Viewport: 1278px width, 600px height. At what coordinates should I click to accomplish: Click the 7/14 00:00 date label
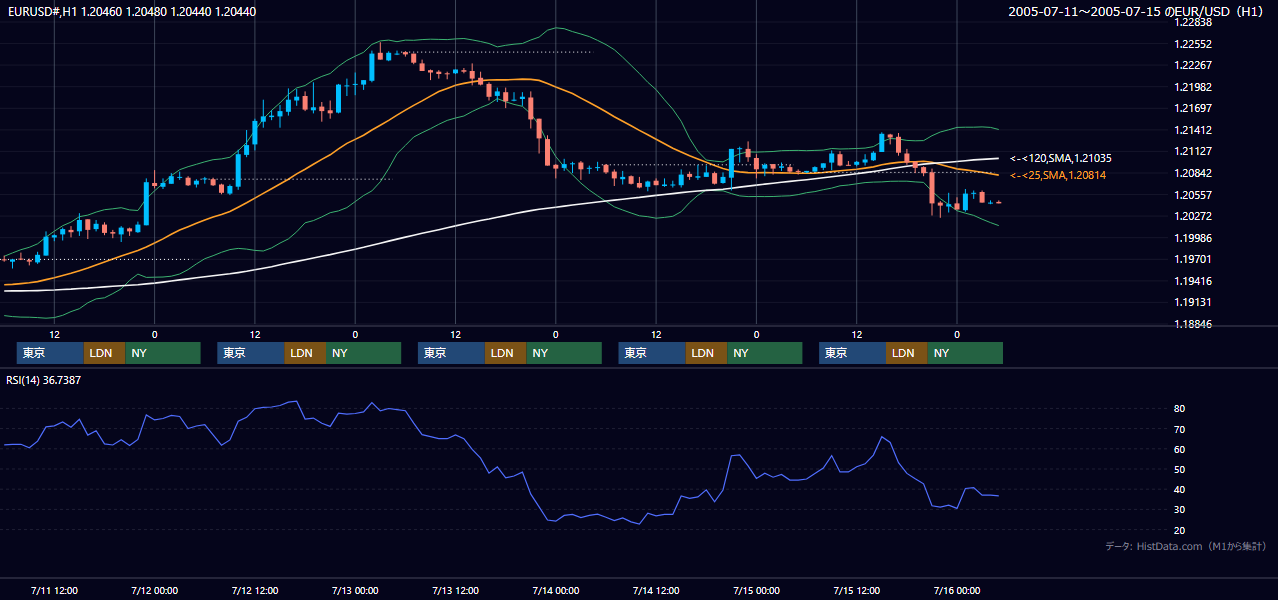point(555,590)
